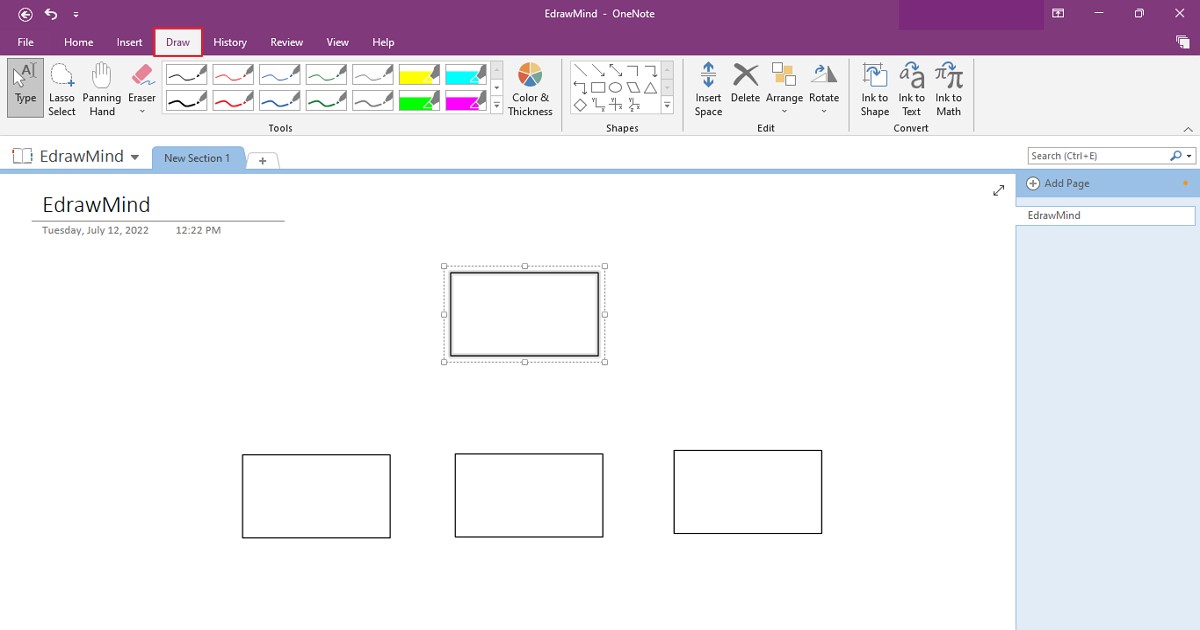1200x630 pixels.
Task: Go back using the title bar arrow
Action: (x=25, y=14)
